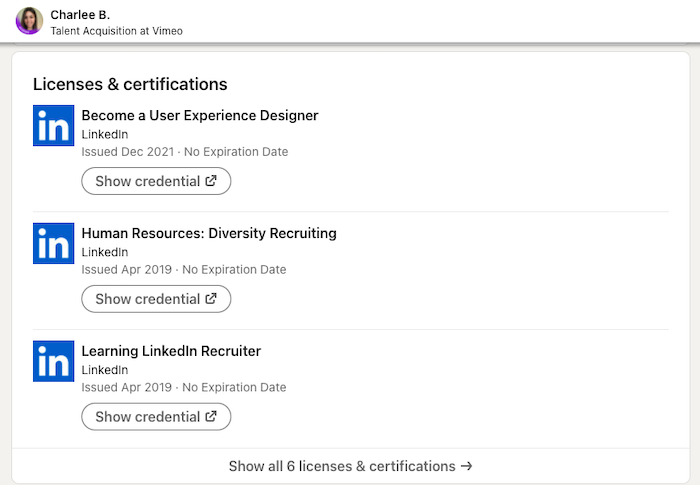Show credential for Learning LinkedIn Recruiter
This screenshot has height=485, width=700.
(155, 417)
